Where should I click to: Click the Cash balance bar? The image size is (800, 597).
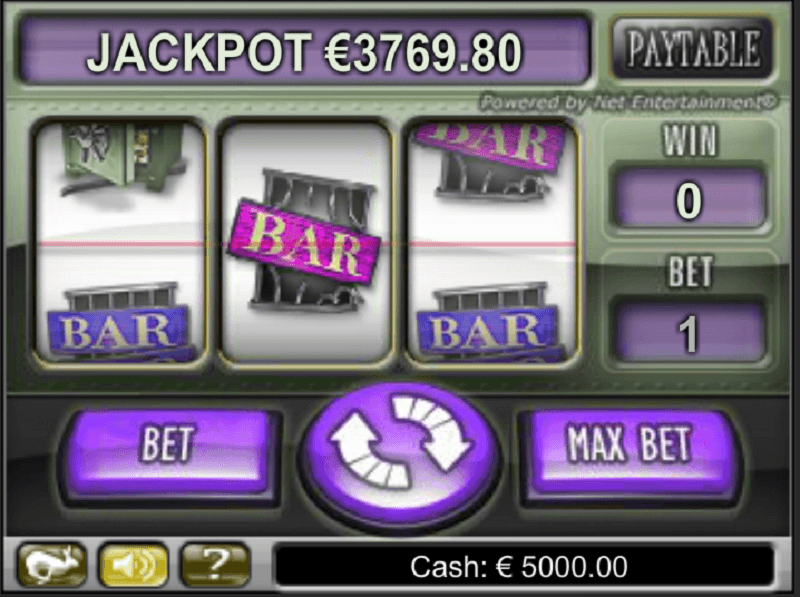524,566
